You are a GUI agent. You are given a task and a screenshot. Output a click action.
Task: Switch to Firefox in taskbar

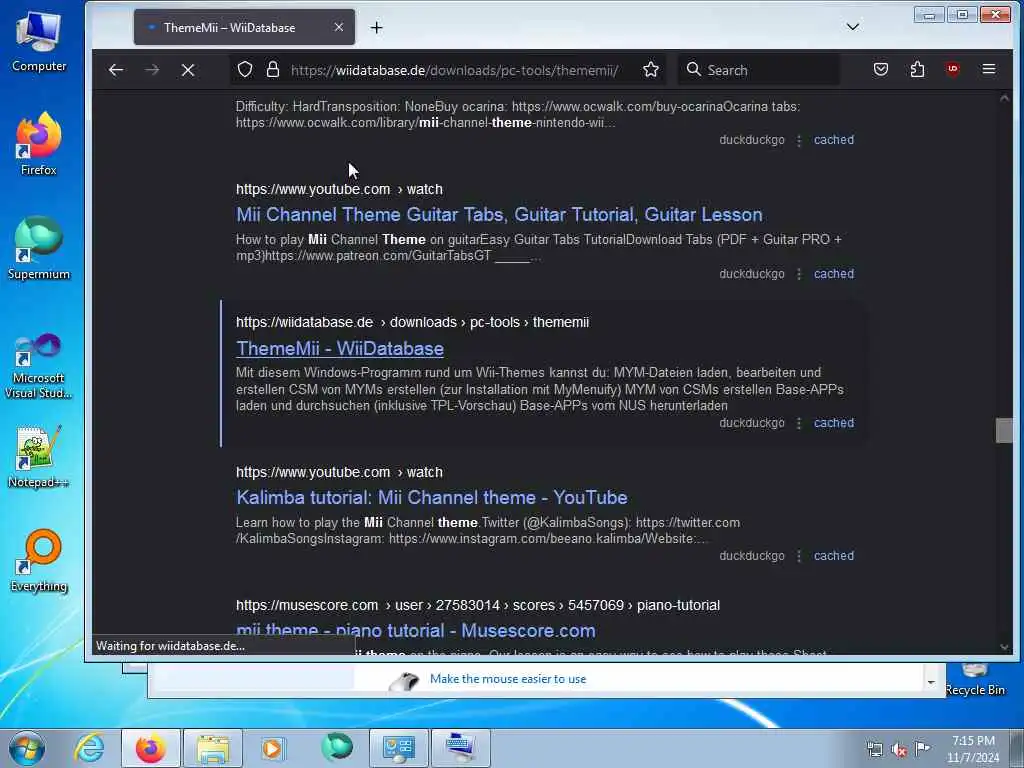(151, 748)
